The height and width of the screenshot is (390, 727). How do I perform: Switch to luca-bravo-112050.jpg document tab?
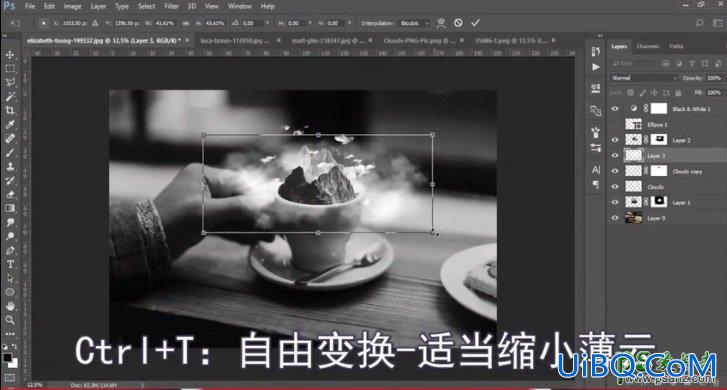235,41
